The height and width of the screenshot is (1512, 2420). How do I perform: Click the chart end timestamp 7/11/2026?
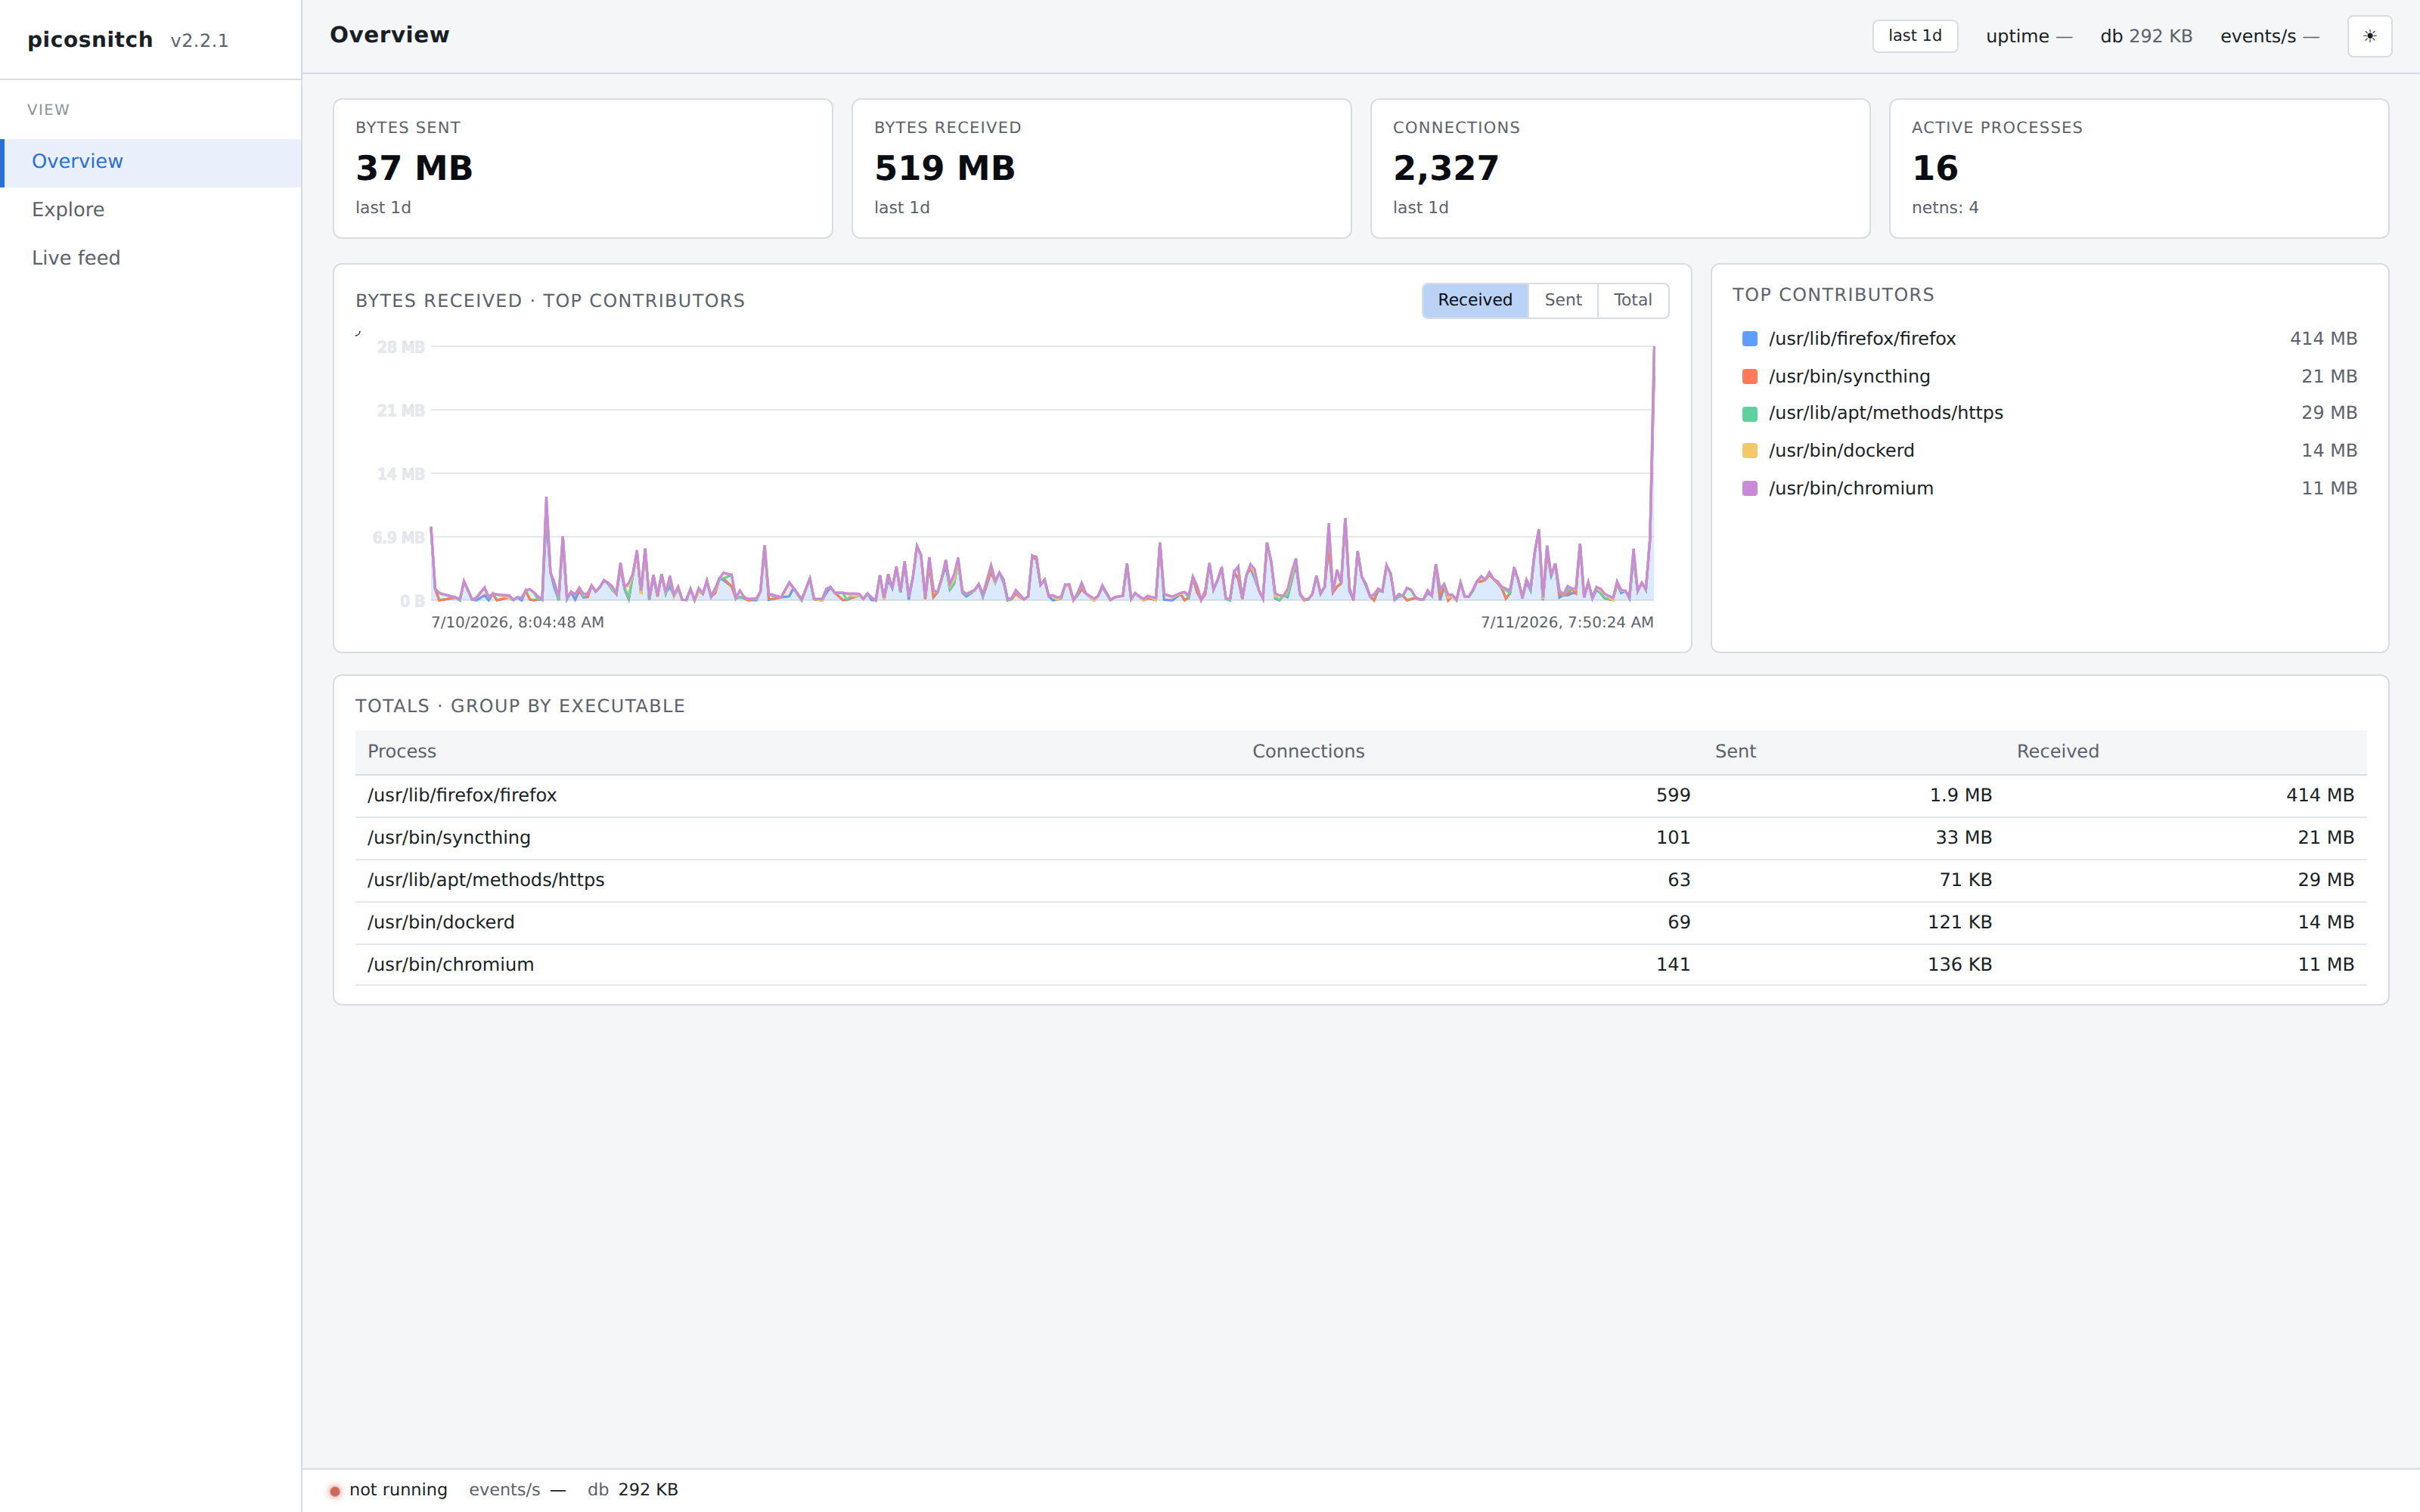click(x=1567, y=622)
